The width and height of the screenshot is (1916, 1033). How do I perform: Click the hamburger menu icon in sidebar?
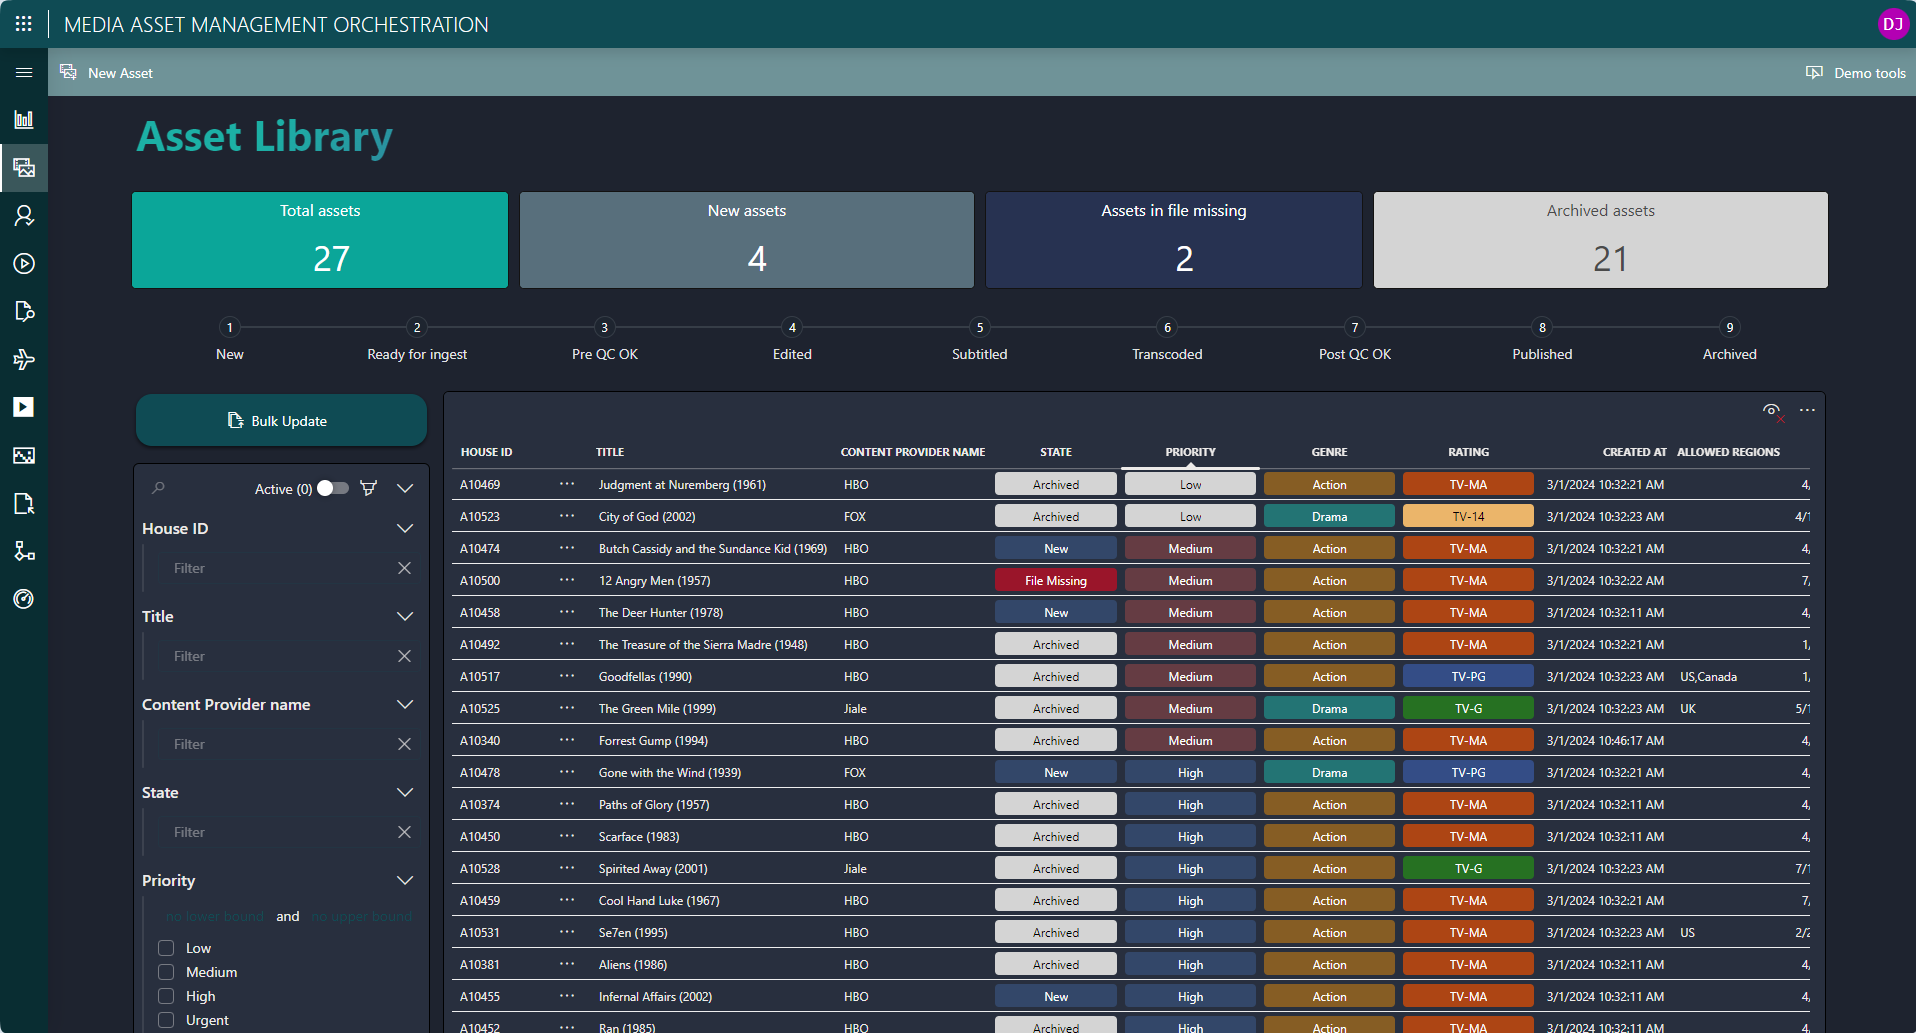[24, 72]
